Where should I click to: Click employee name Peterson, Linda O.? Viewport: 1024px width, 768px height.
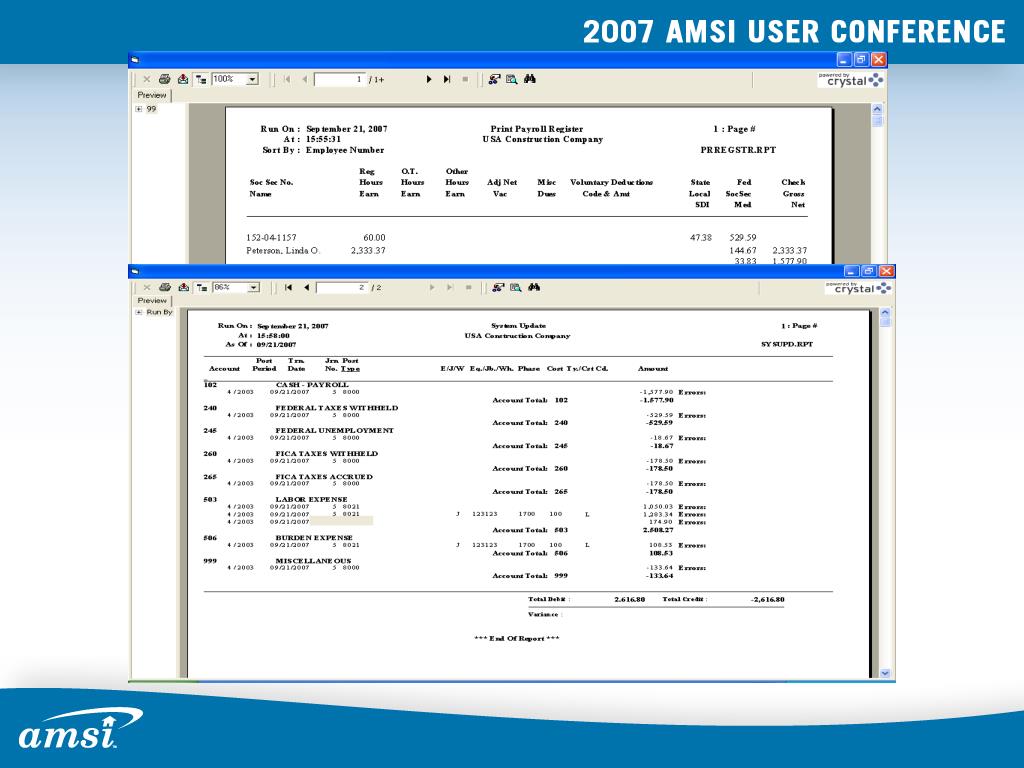coord(283,251)
